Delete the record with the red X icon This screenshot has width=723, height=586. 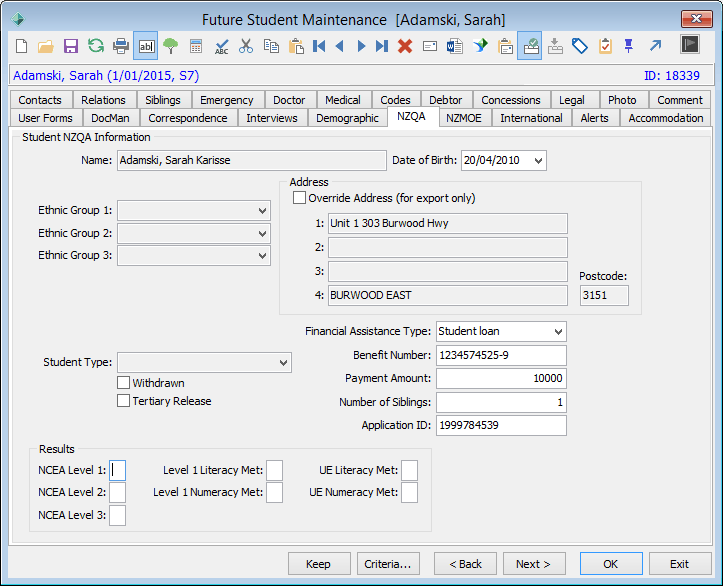405,46
